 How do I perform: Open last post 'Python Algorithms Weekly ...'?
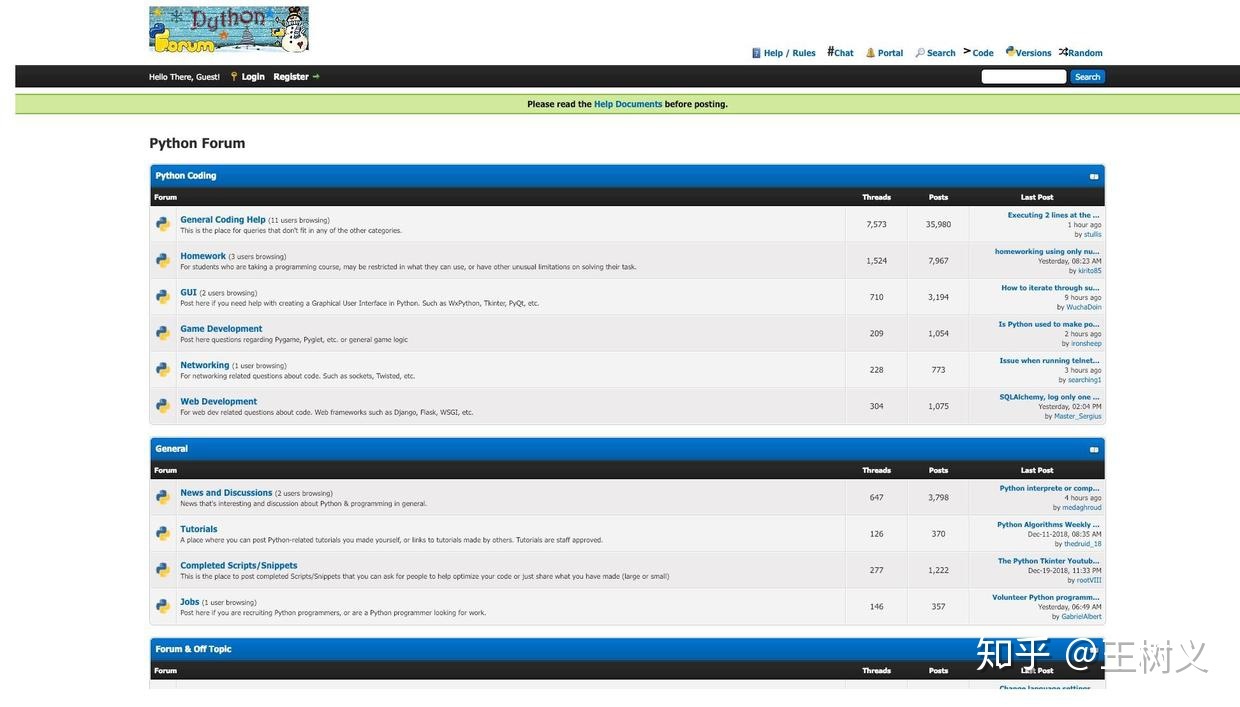pyautogui.click(x=1048, y=525)
